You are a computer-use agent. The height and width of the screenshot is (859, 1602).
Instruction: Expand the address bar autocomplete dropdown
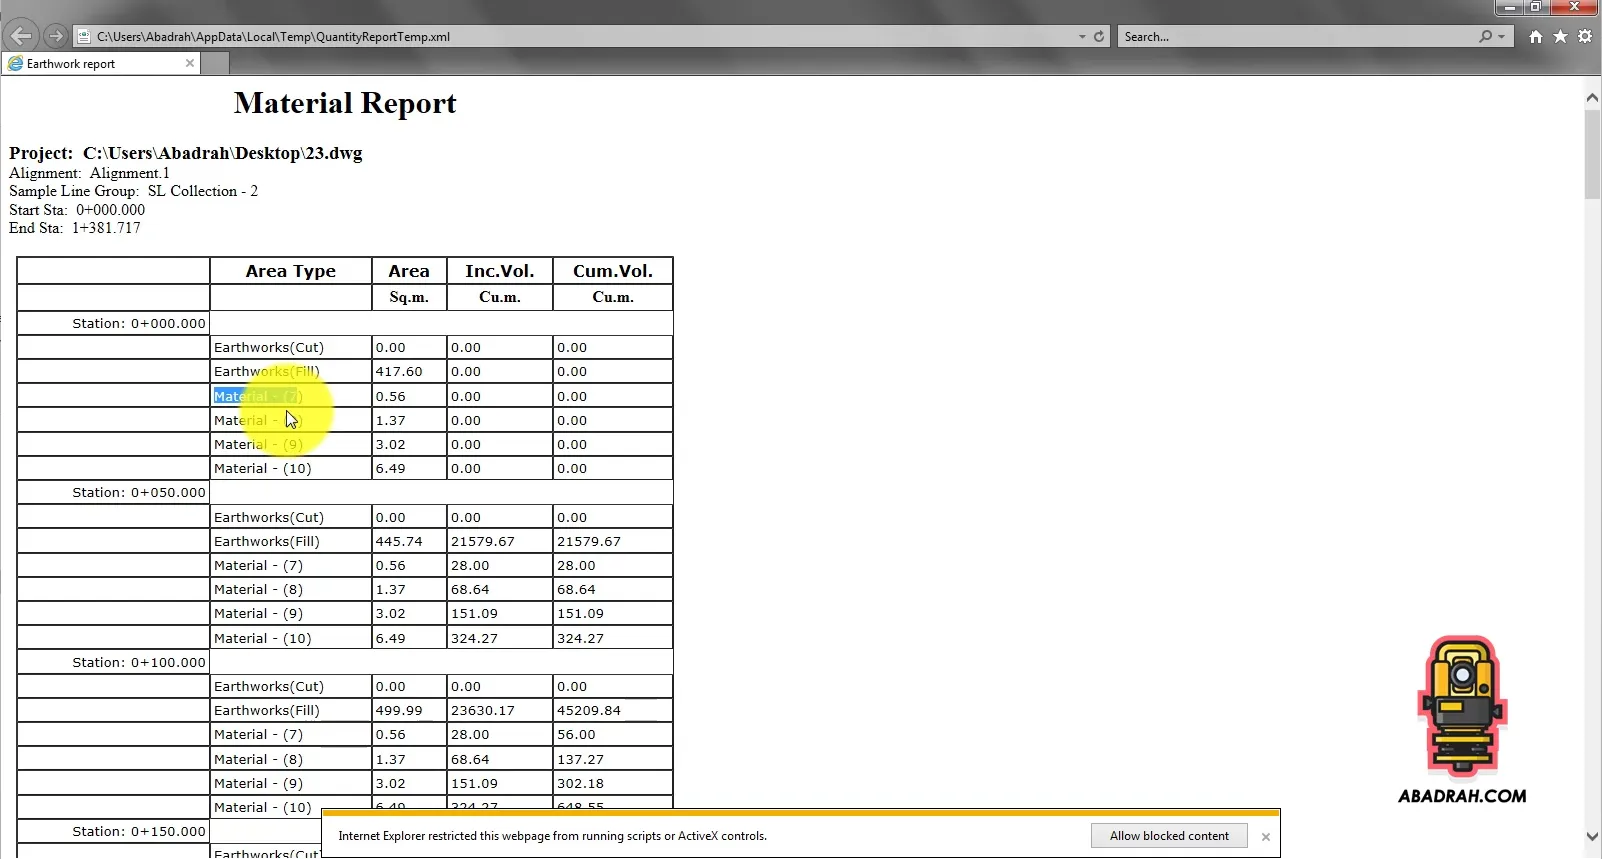[1082, 37]
